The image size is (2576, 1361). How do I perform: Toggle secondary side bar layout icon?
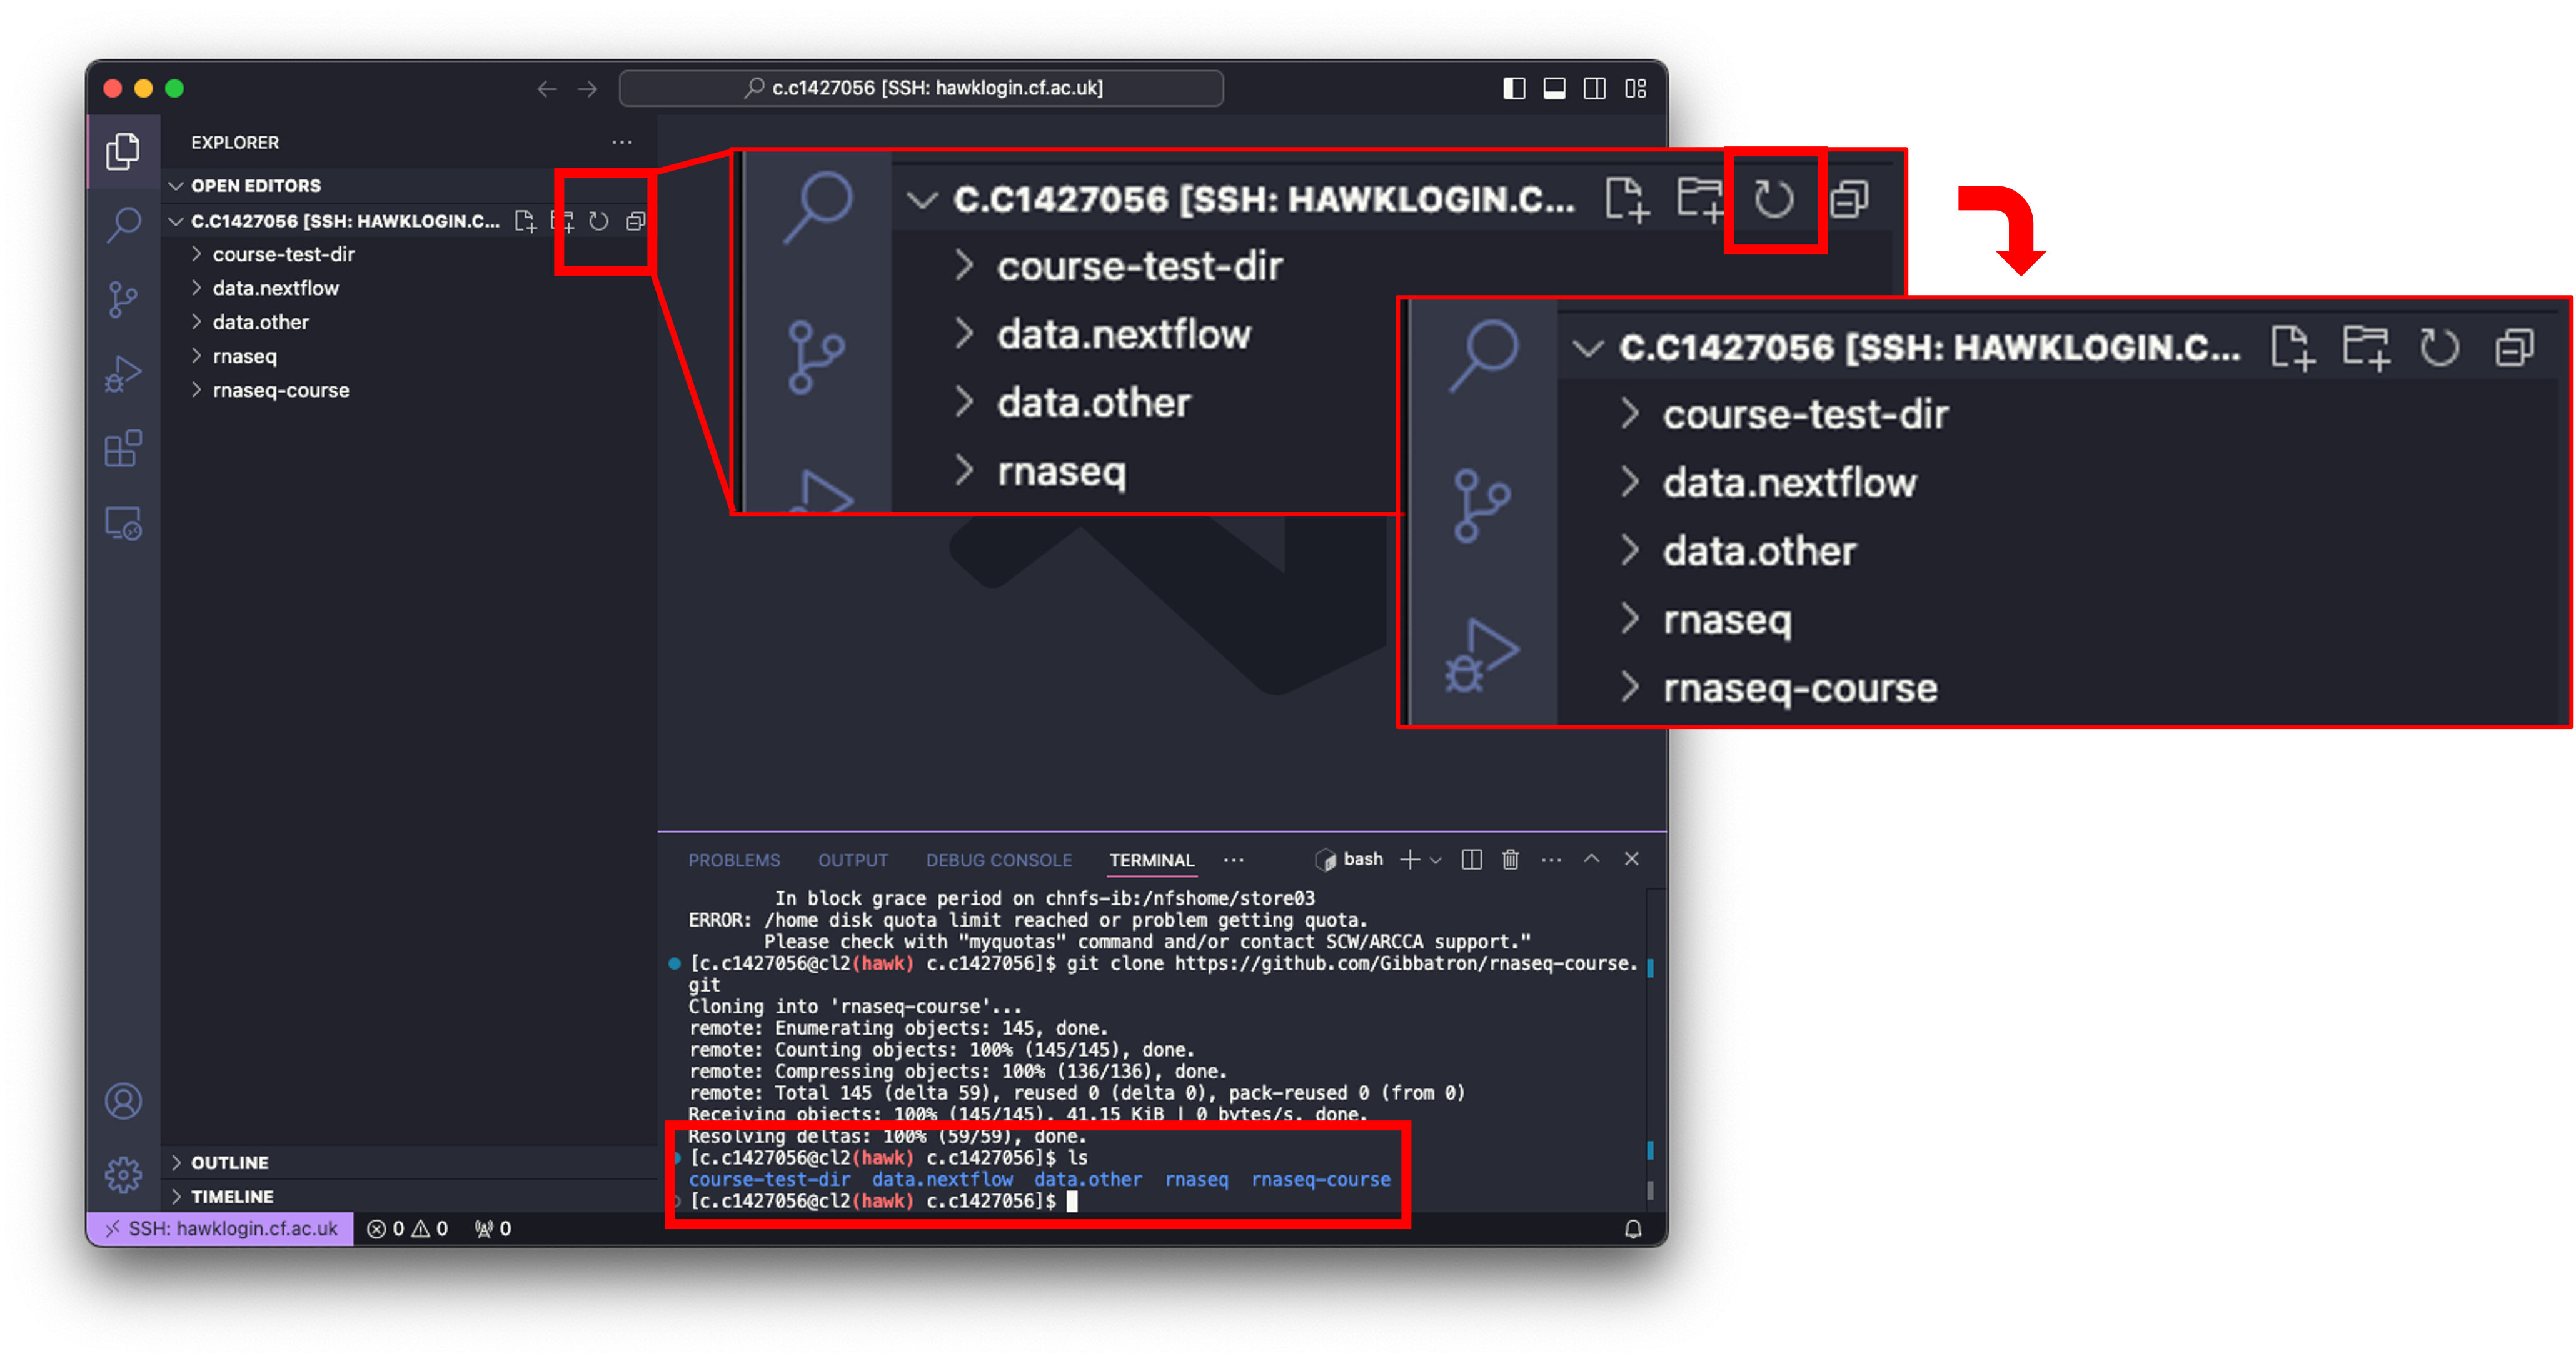click(1595, 89)
